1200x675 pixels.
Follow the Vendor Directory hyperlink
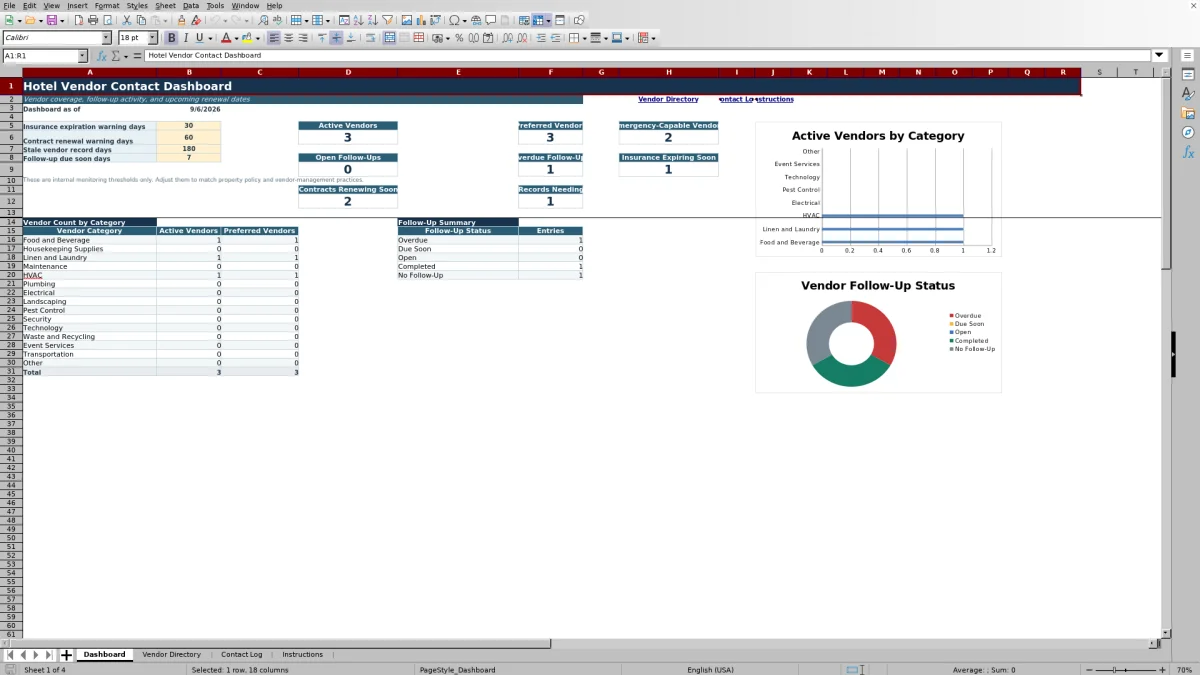click(668, 99)
